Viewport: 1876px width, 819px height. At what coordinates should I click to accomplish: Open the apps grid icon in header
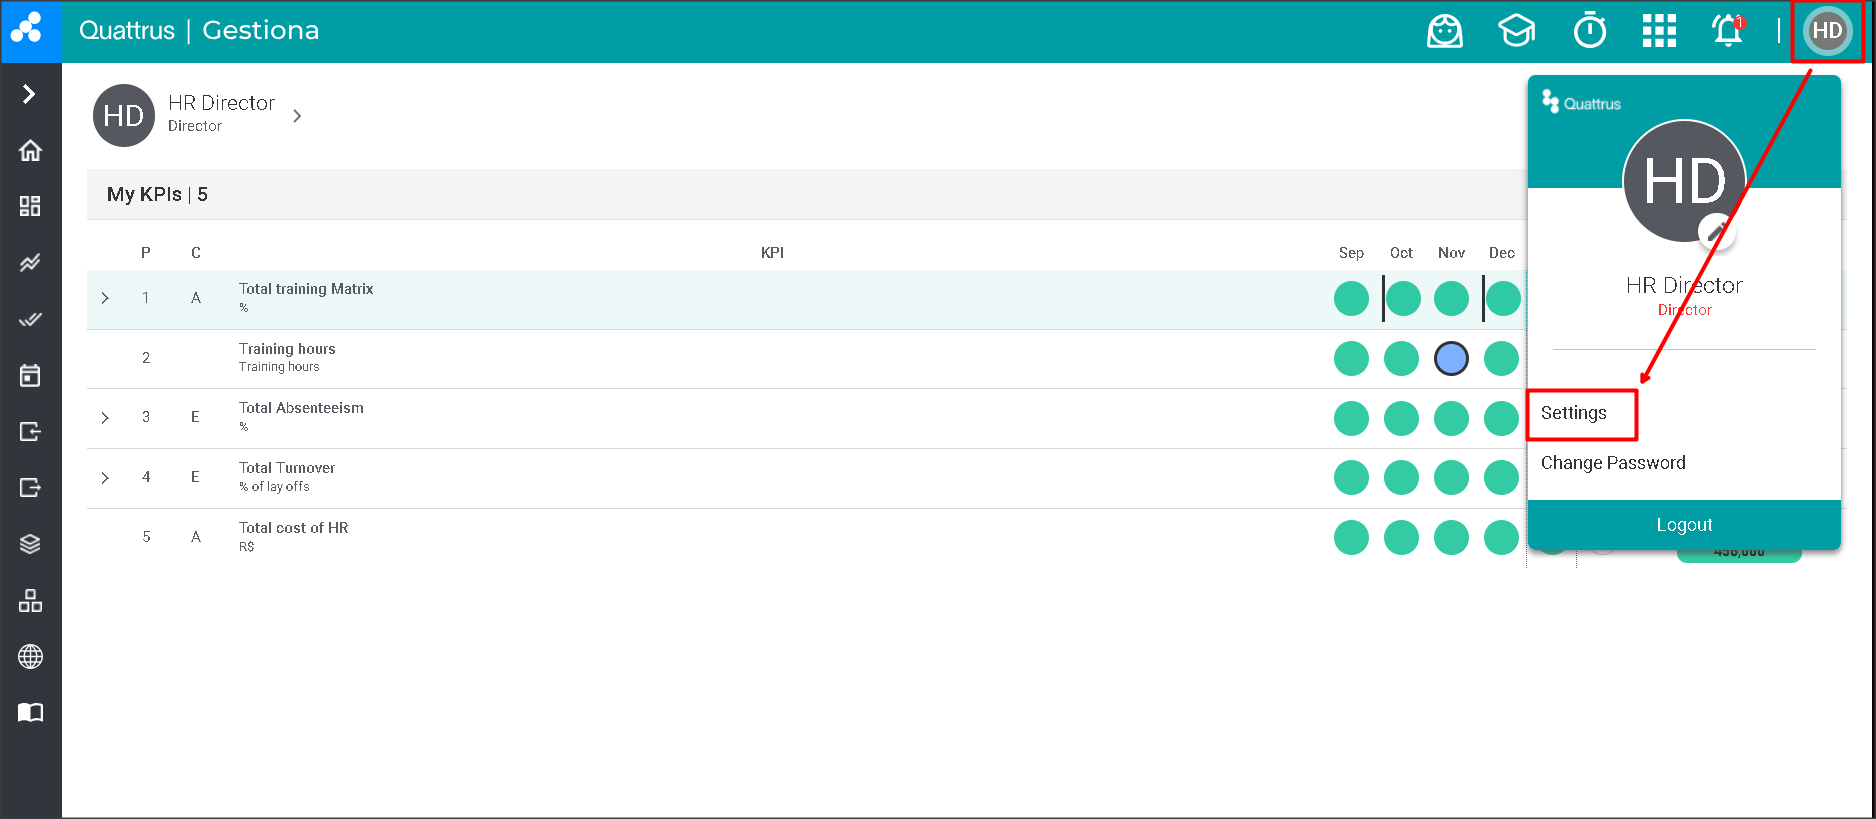click(1659, 31)
